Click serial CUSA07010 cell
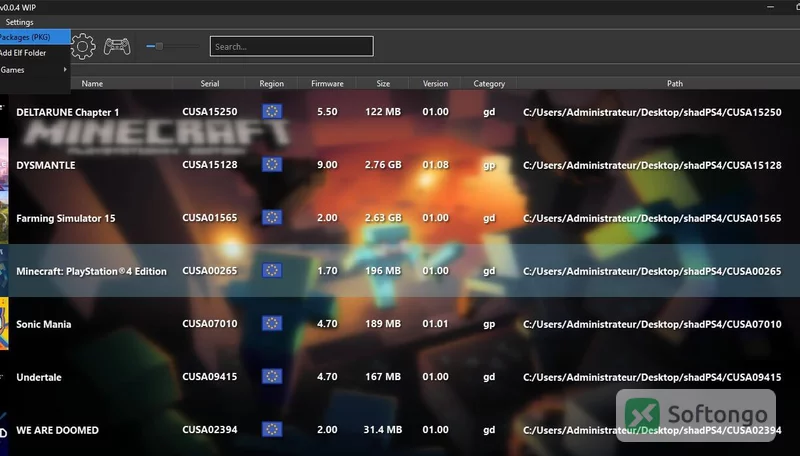 pyautogui.click(x=210, y=324)
